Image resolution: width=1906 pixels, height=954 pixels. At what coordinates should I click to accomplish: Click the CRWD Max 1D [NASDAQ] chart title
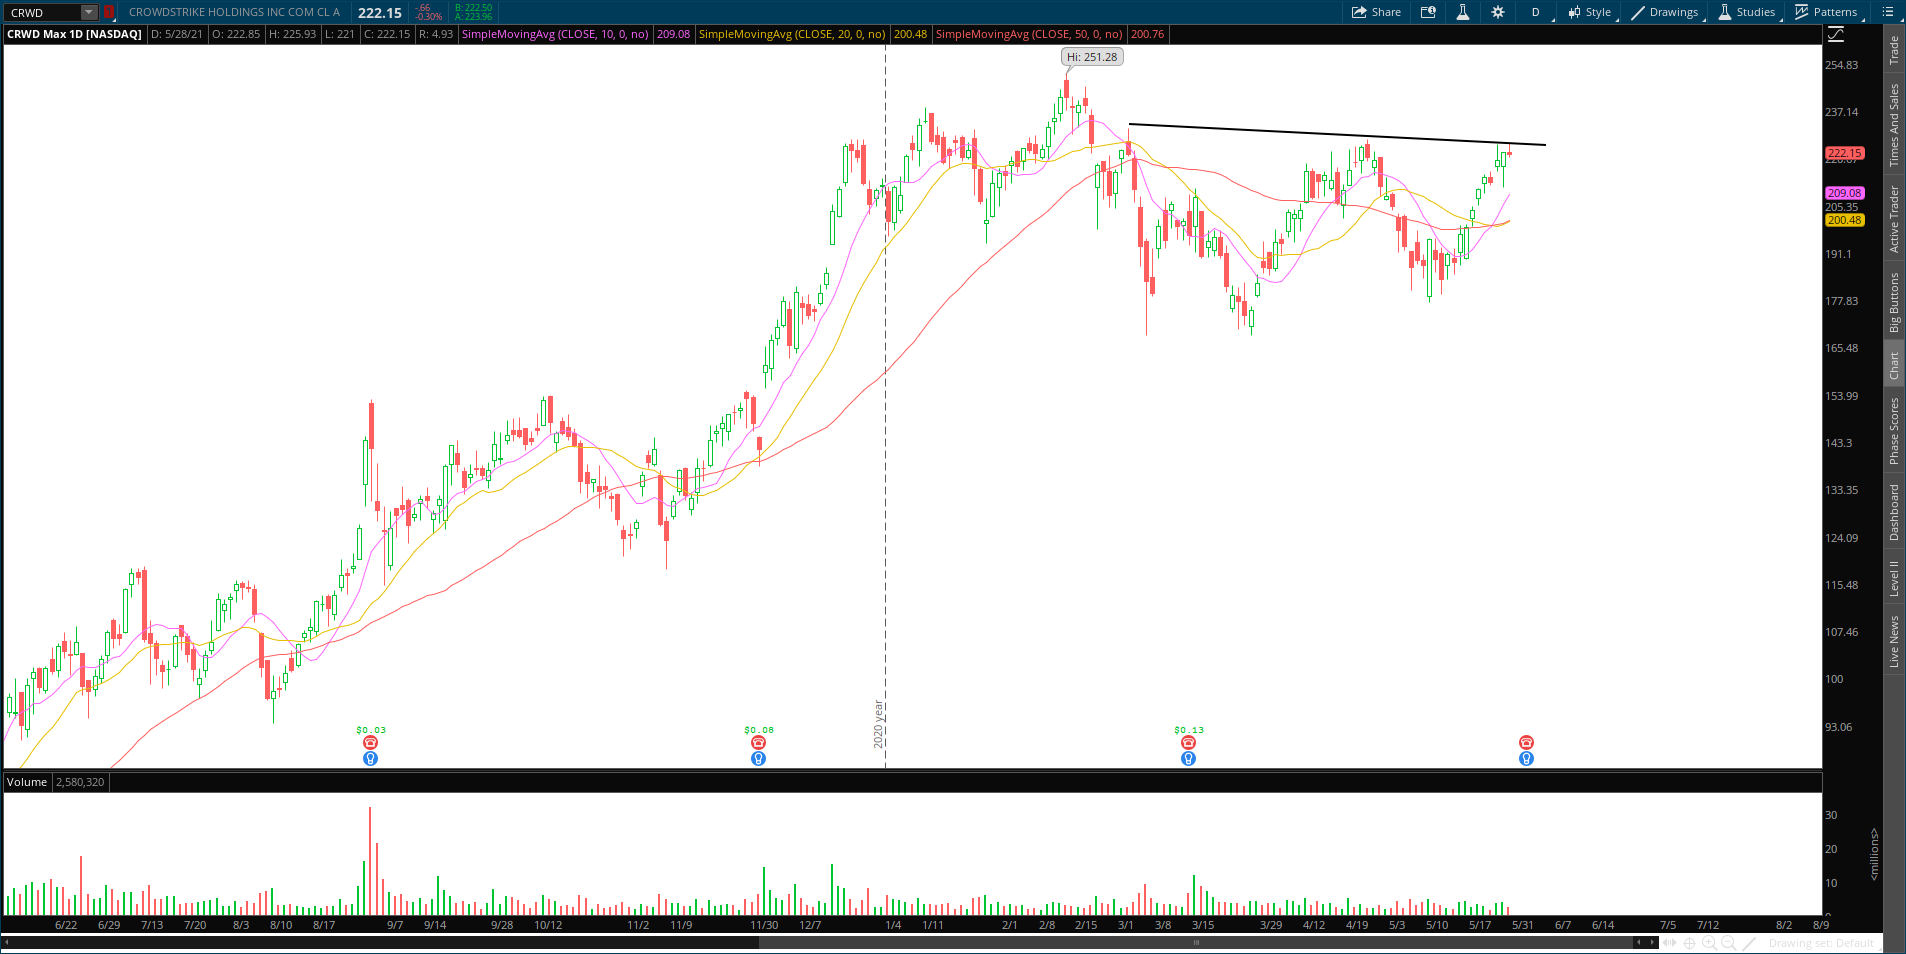point(75,34)
